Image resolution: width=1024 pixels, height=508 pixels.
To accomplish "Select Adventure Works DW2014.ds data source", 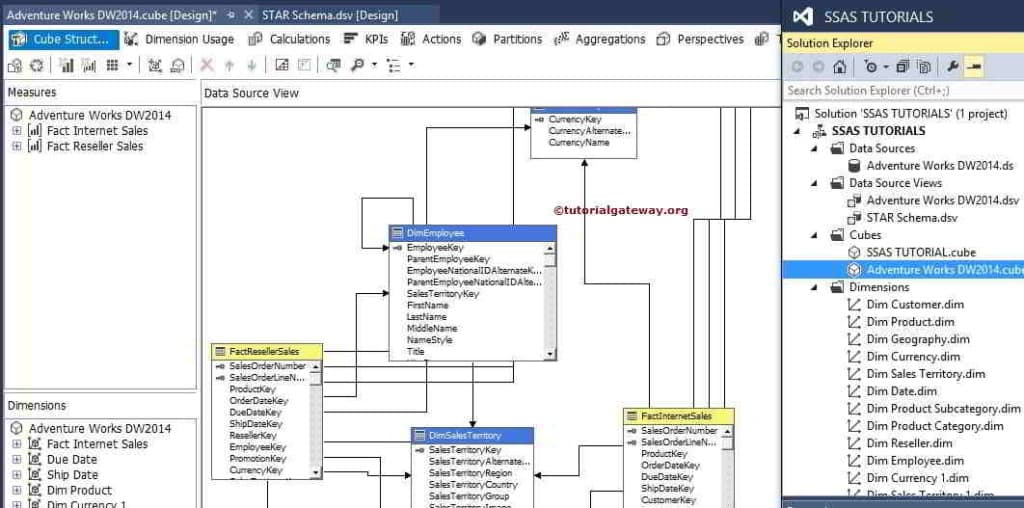I will [x=940, y=166].
